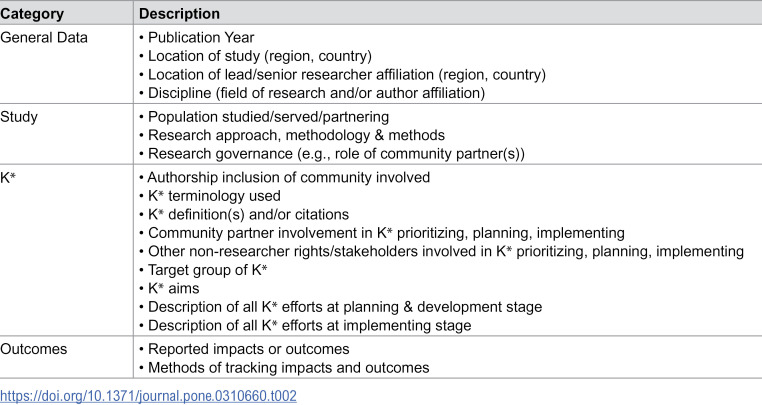Click Authorship inclusion of community involved
Screen dimensions: 762x405
coord(284,177)
